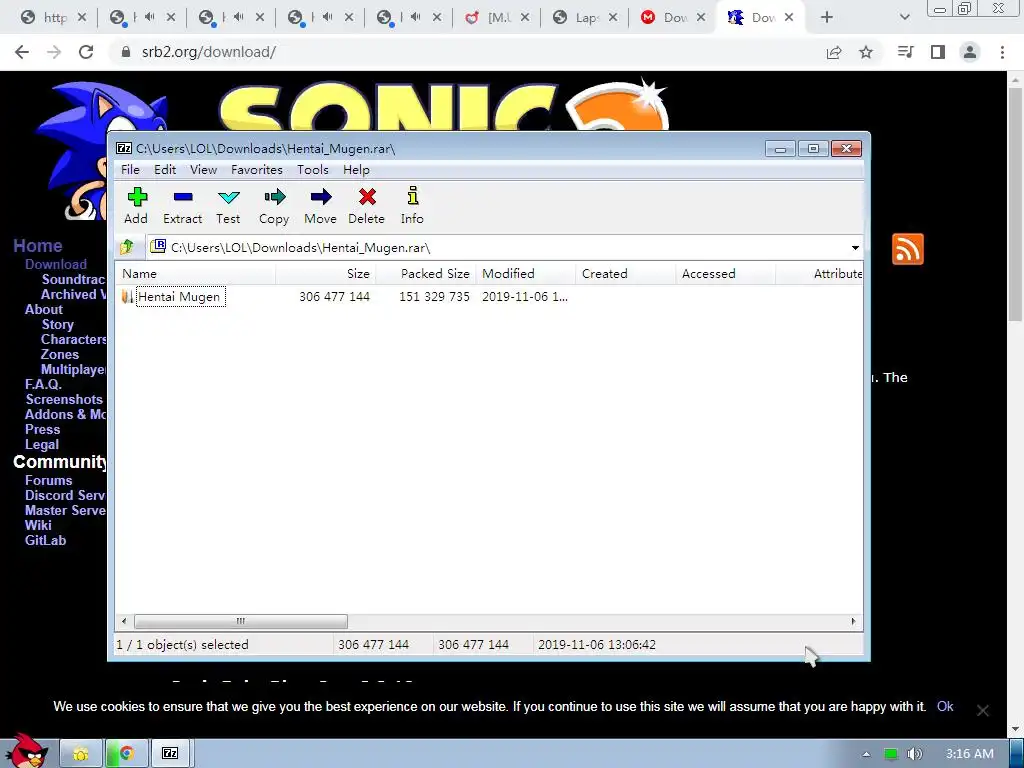Image resolution: width=1024 pixels, height=768 pixels.
Task: Open File Explorer from the taskbar
Action: (81, 754)
